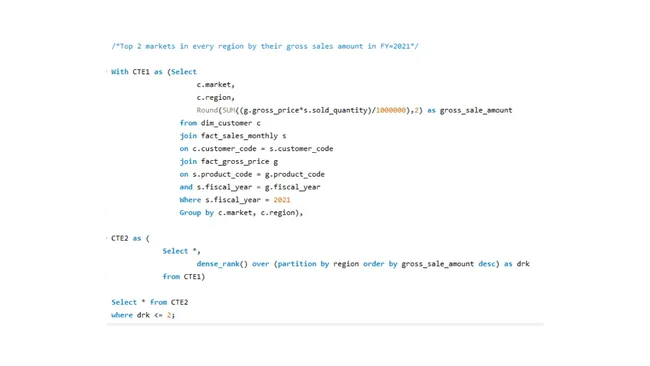Click the 'Select * from CTE2' line

tap(150, 303)
